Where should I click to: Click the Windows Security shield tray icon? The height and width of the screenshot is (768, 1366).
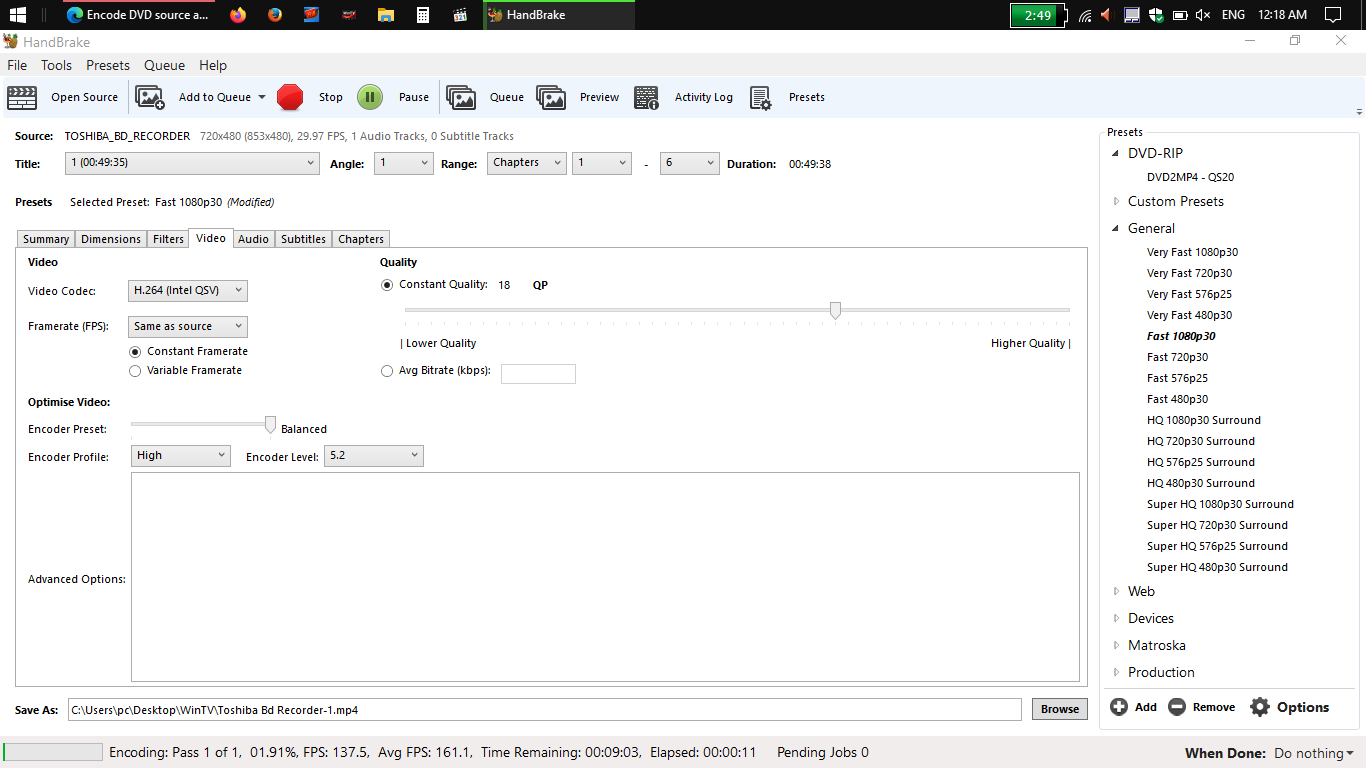click(x=1155, y=15)
